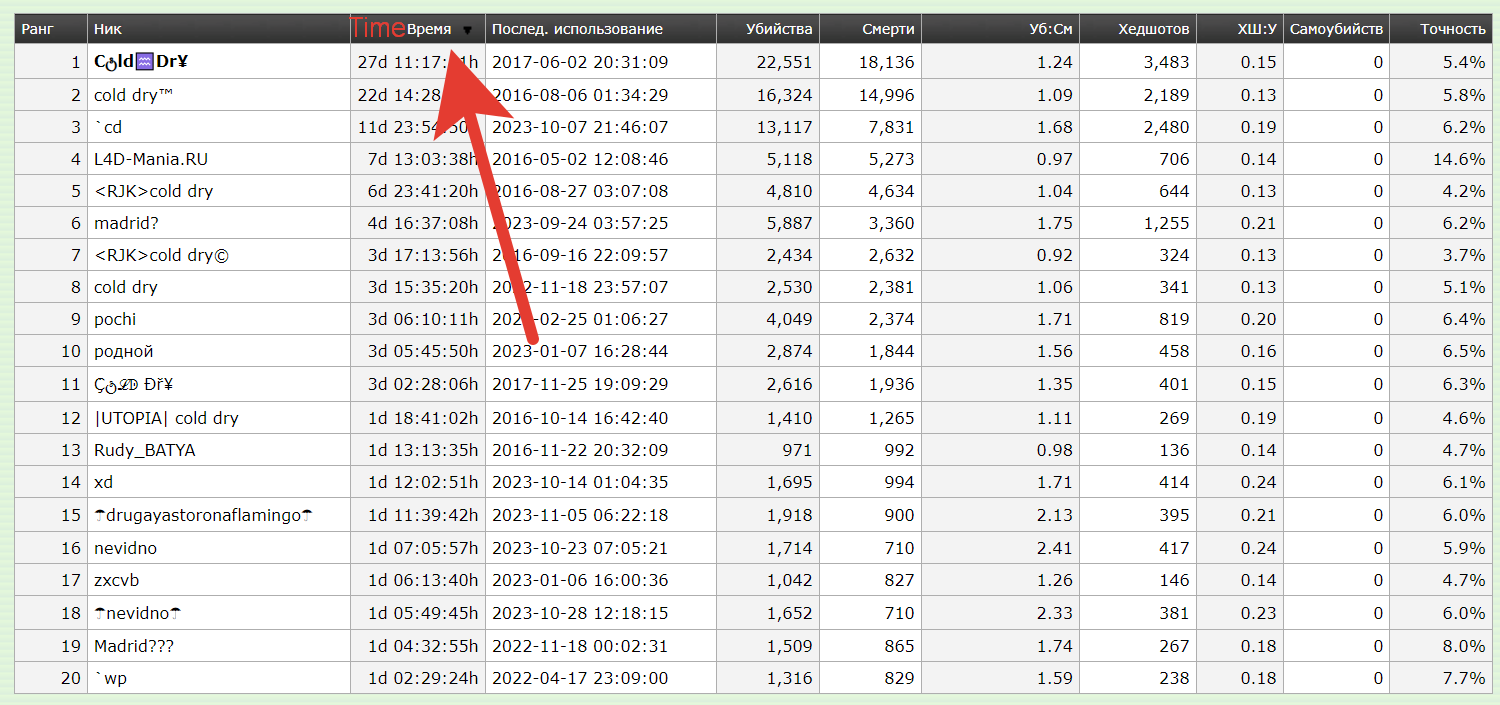Click the Самоубийств column header
Screen dimensions: 1500x705
[x=1336, y=29]
